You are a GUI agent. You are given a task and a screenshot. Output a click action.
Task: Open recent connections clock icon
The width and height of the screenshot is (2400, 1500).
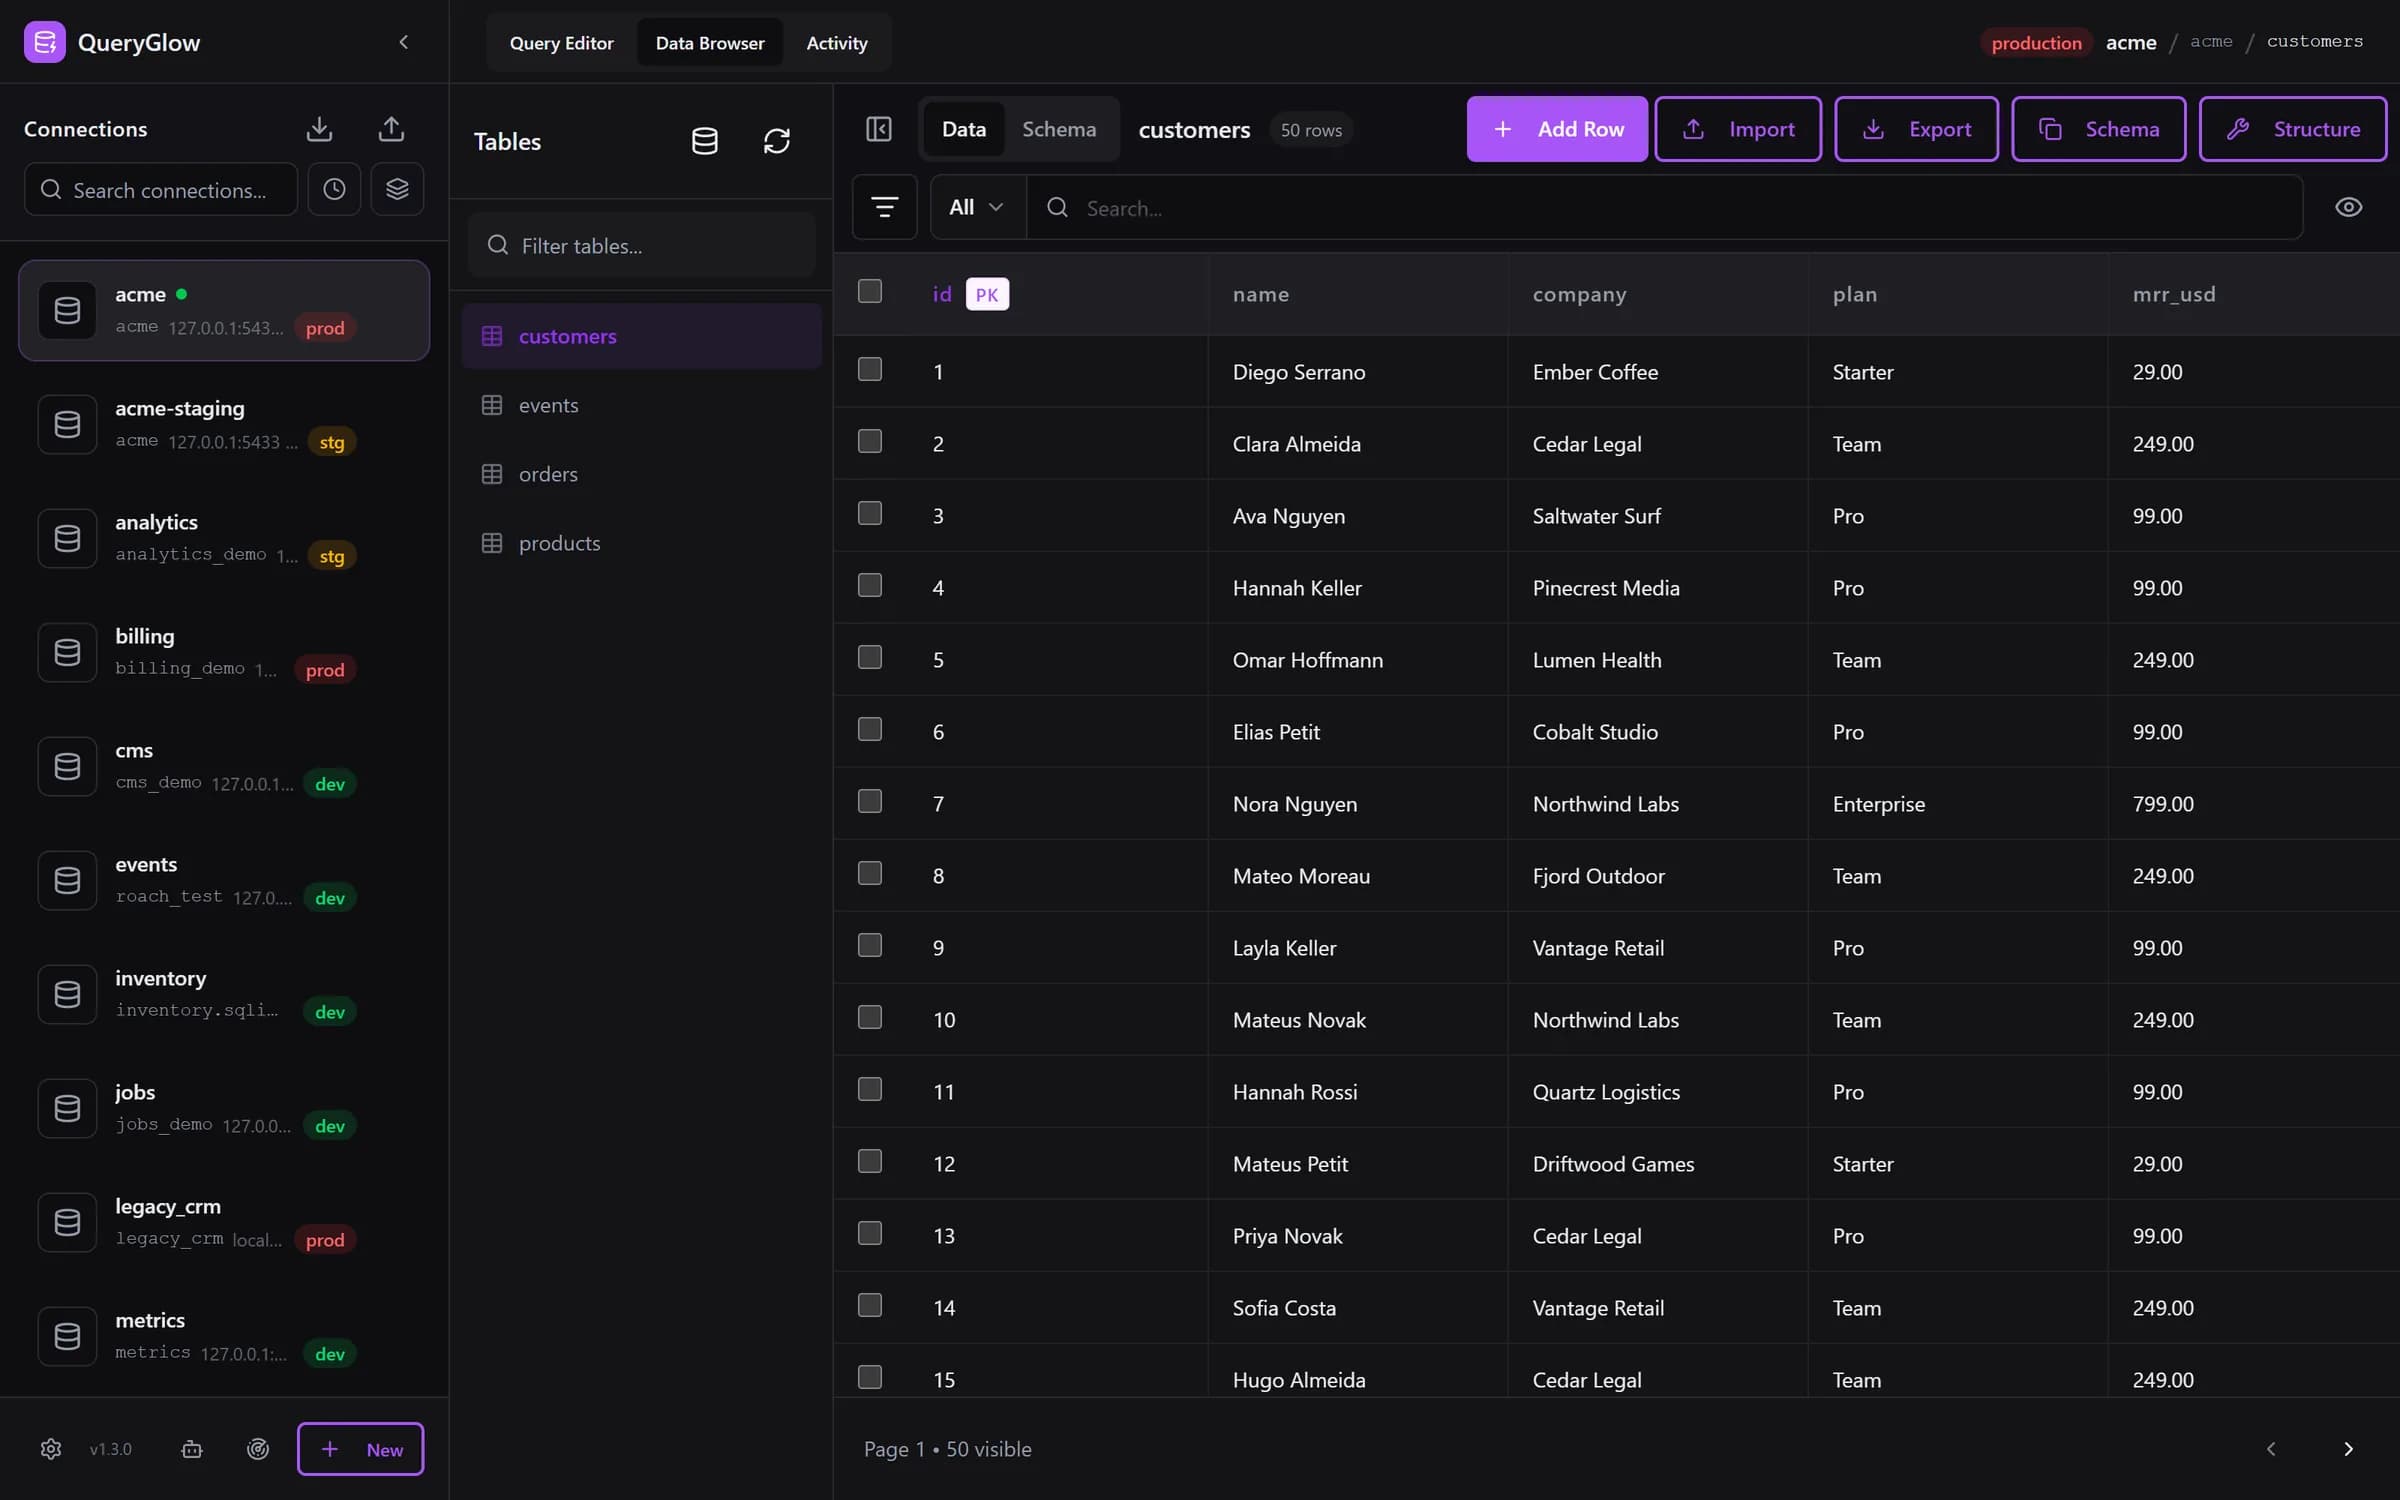click(334, 189)
